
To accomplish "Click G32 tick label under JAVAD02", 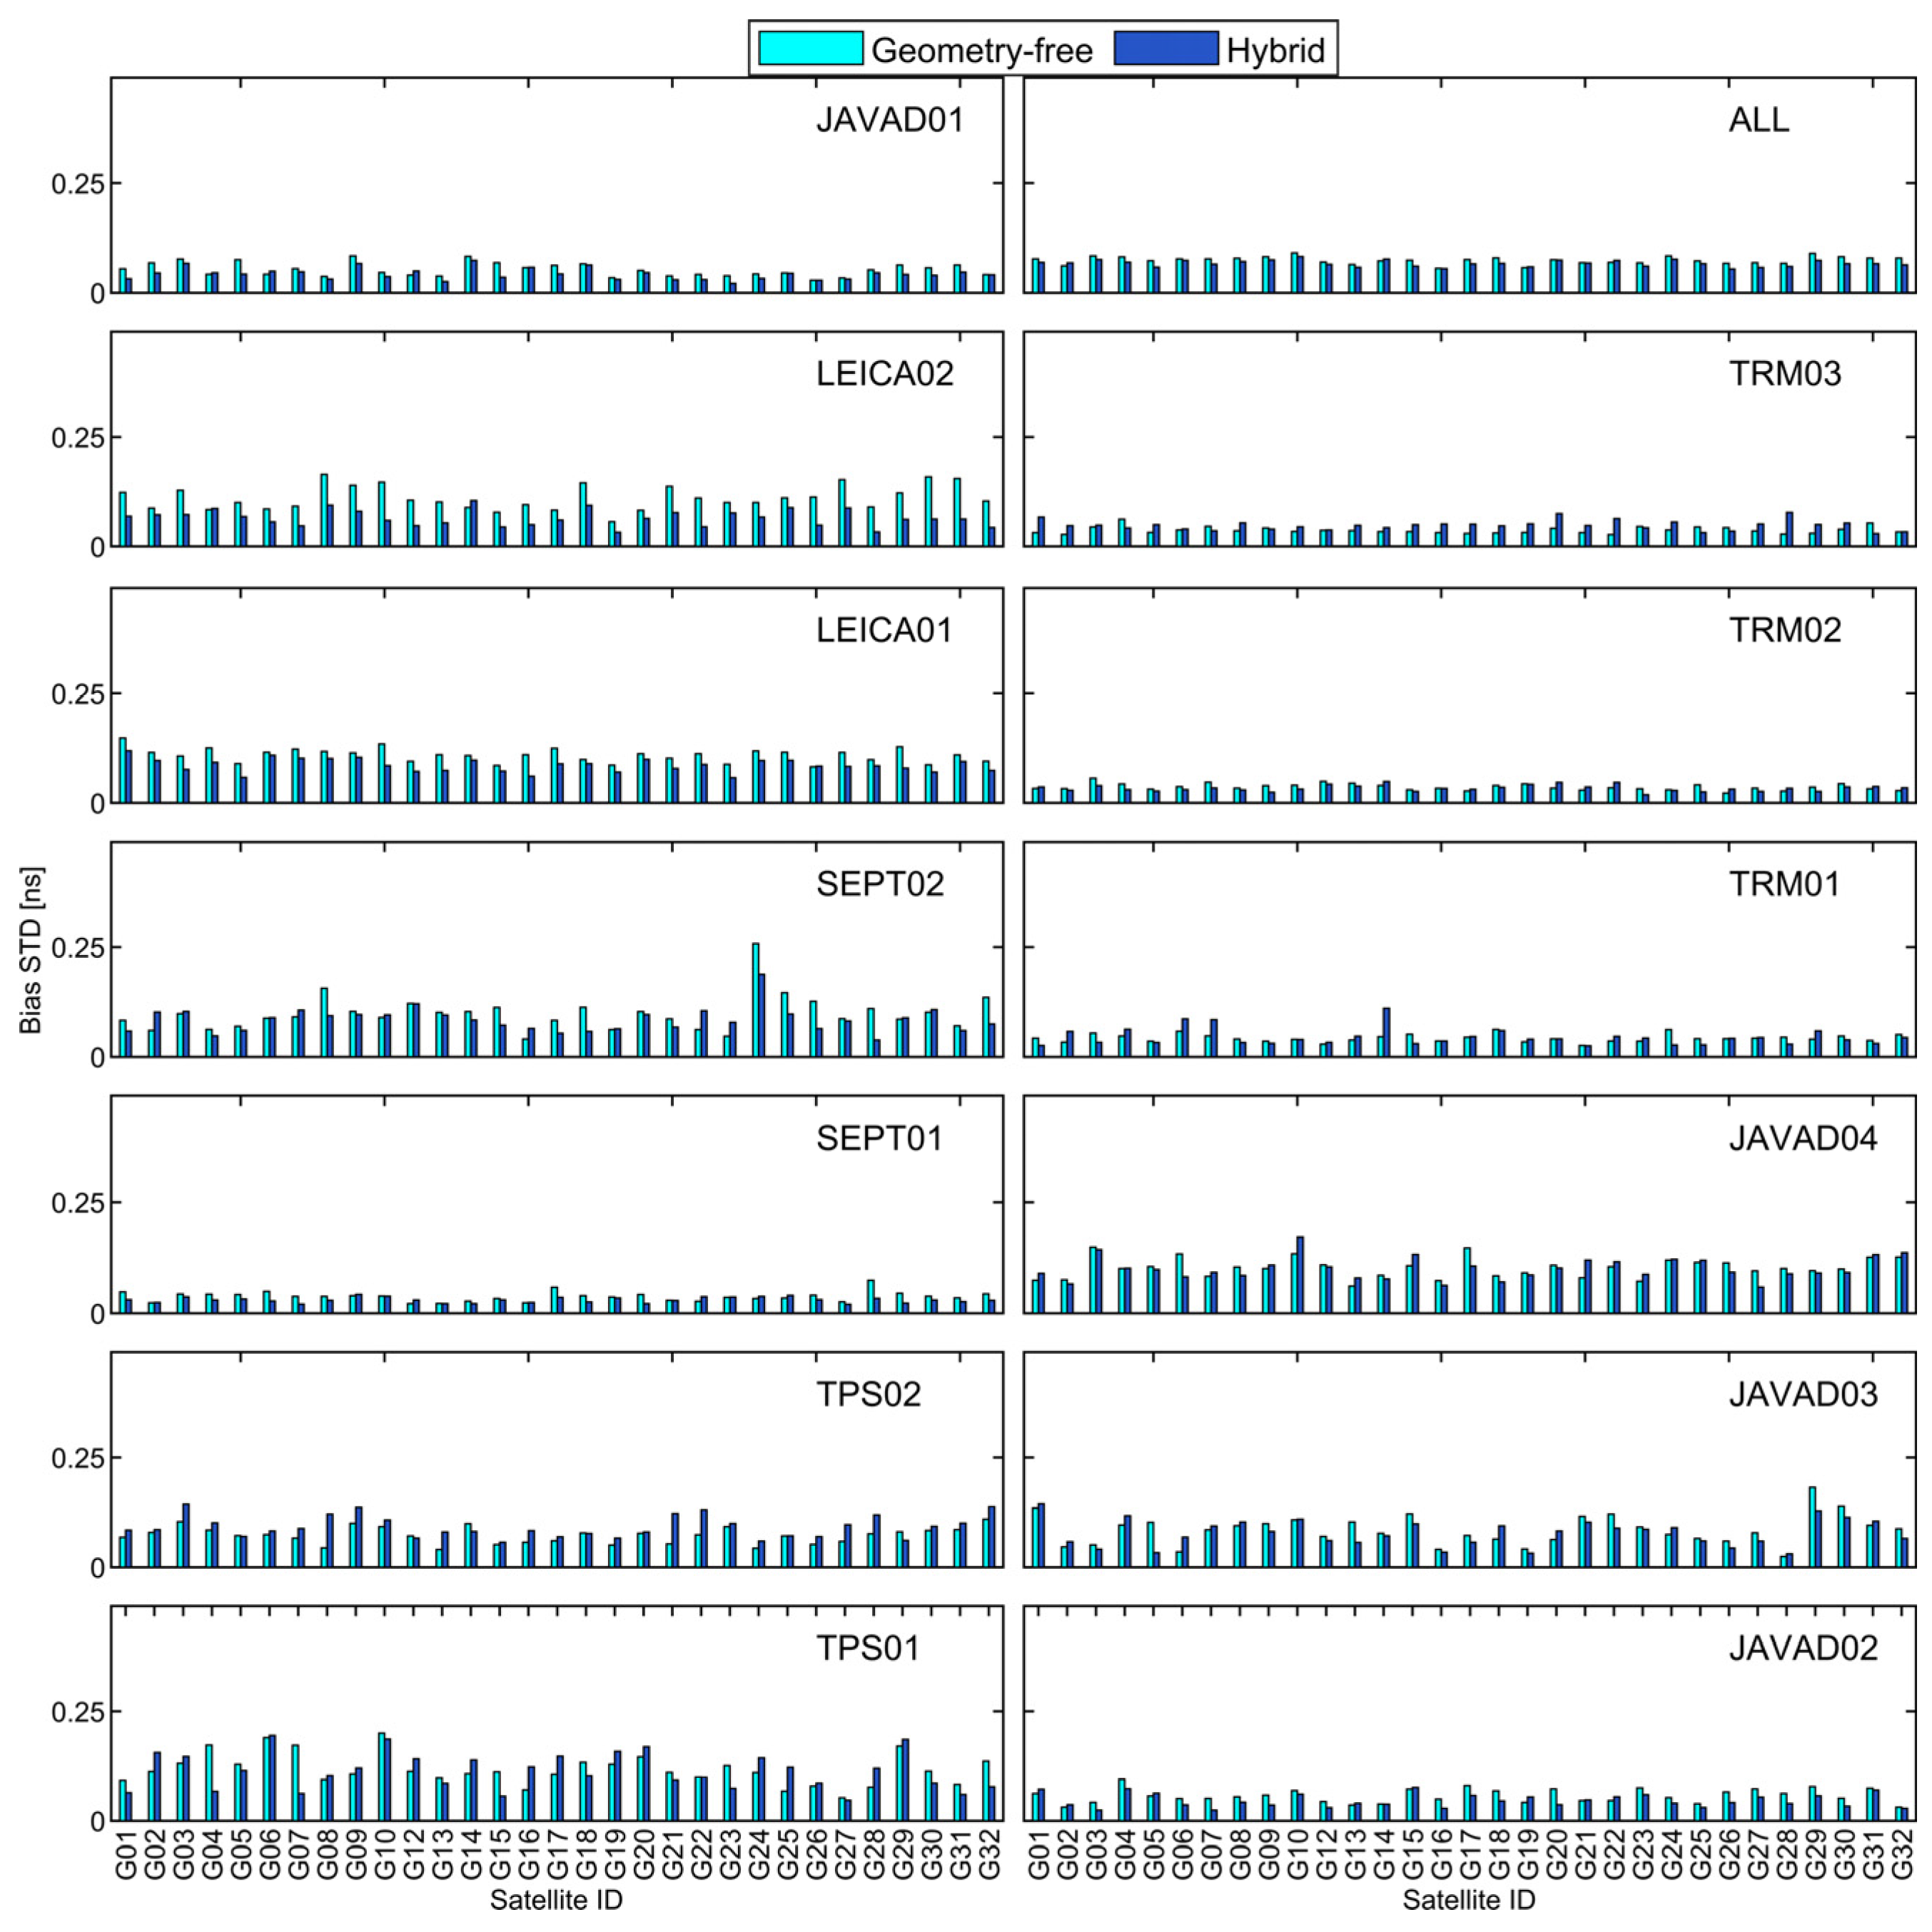I will (1903, 1854).
